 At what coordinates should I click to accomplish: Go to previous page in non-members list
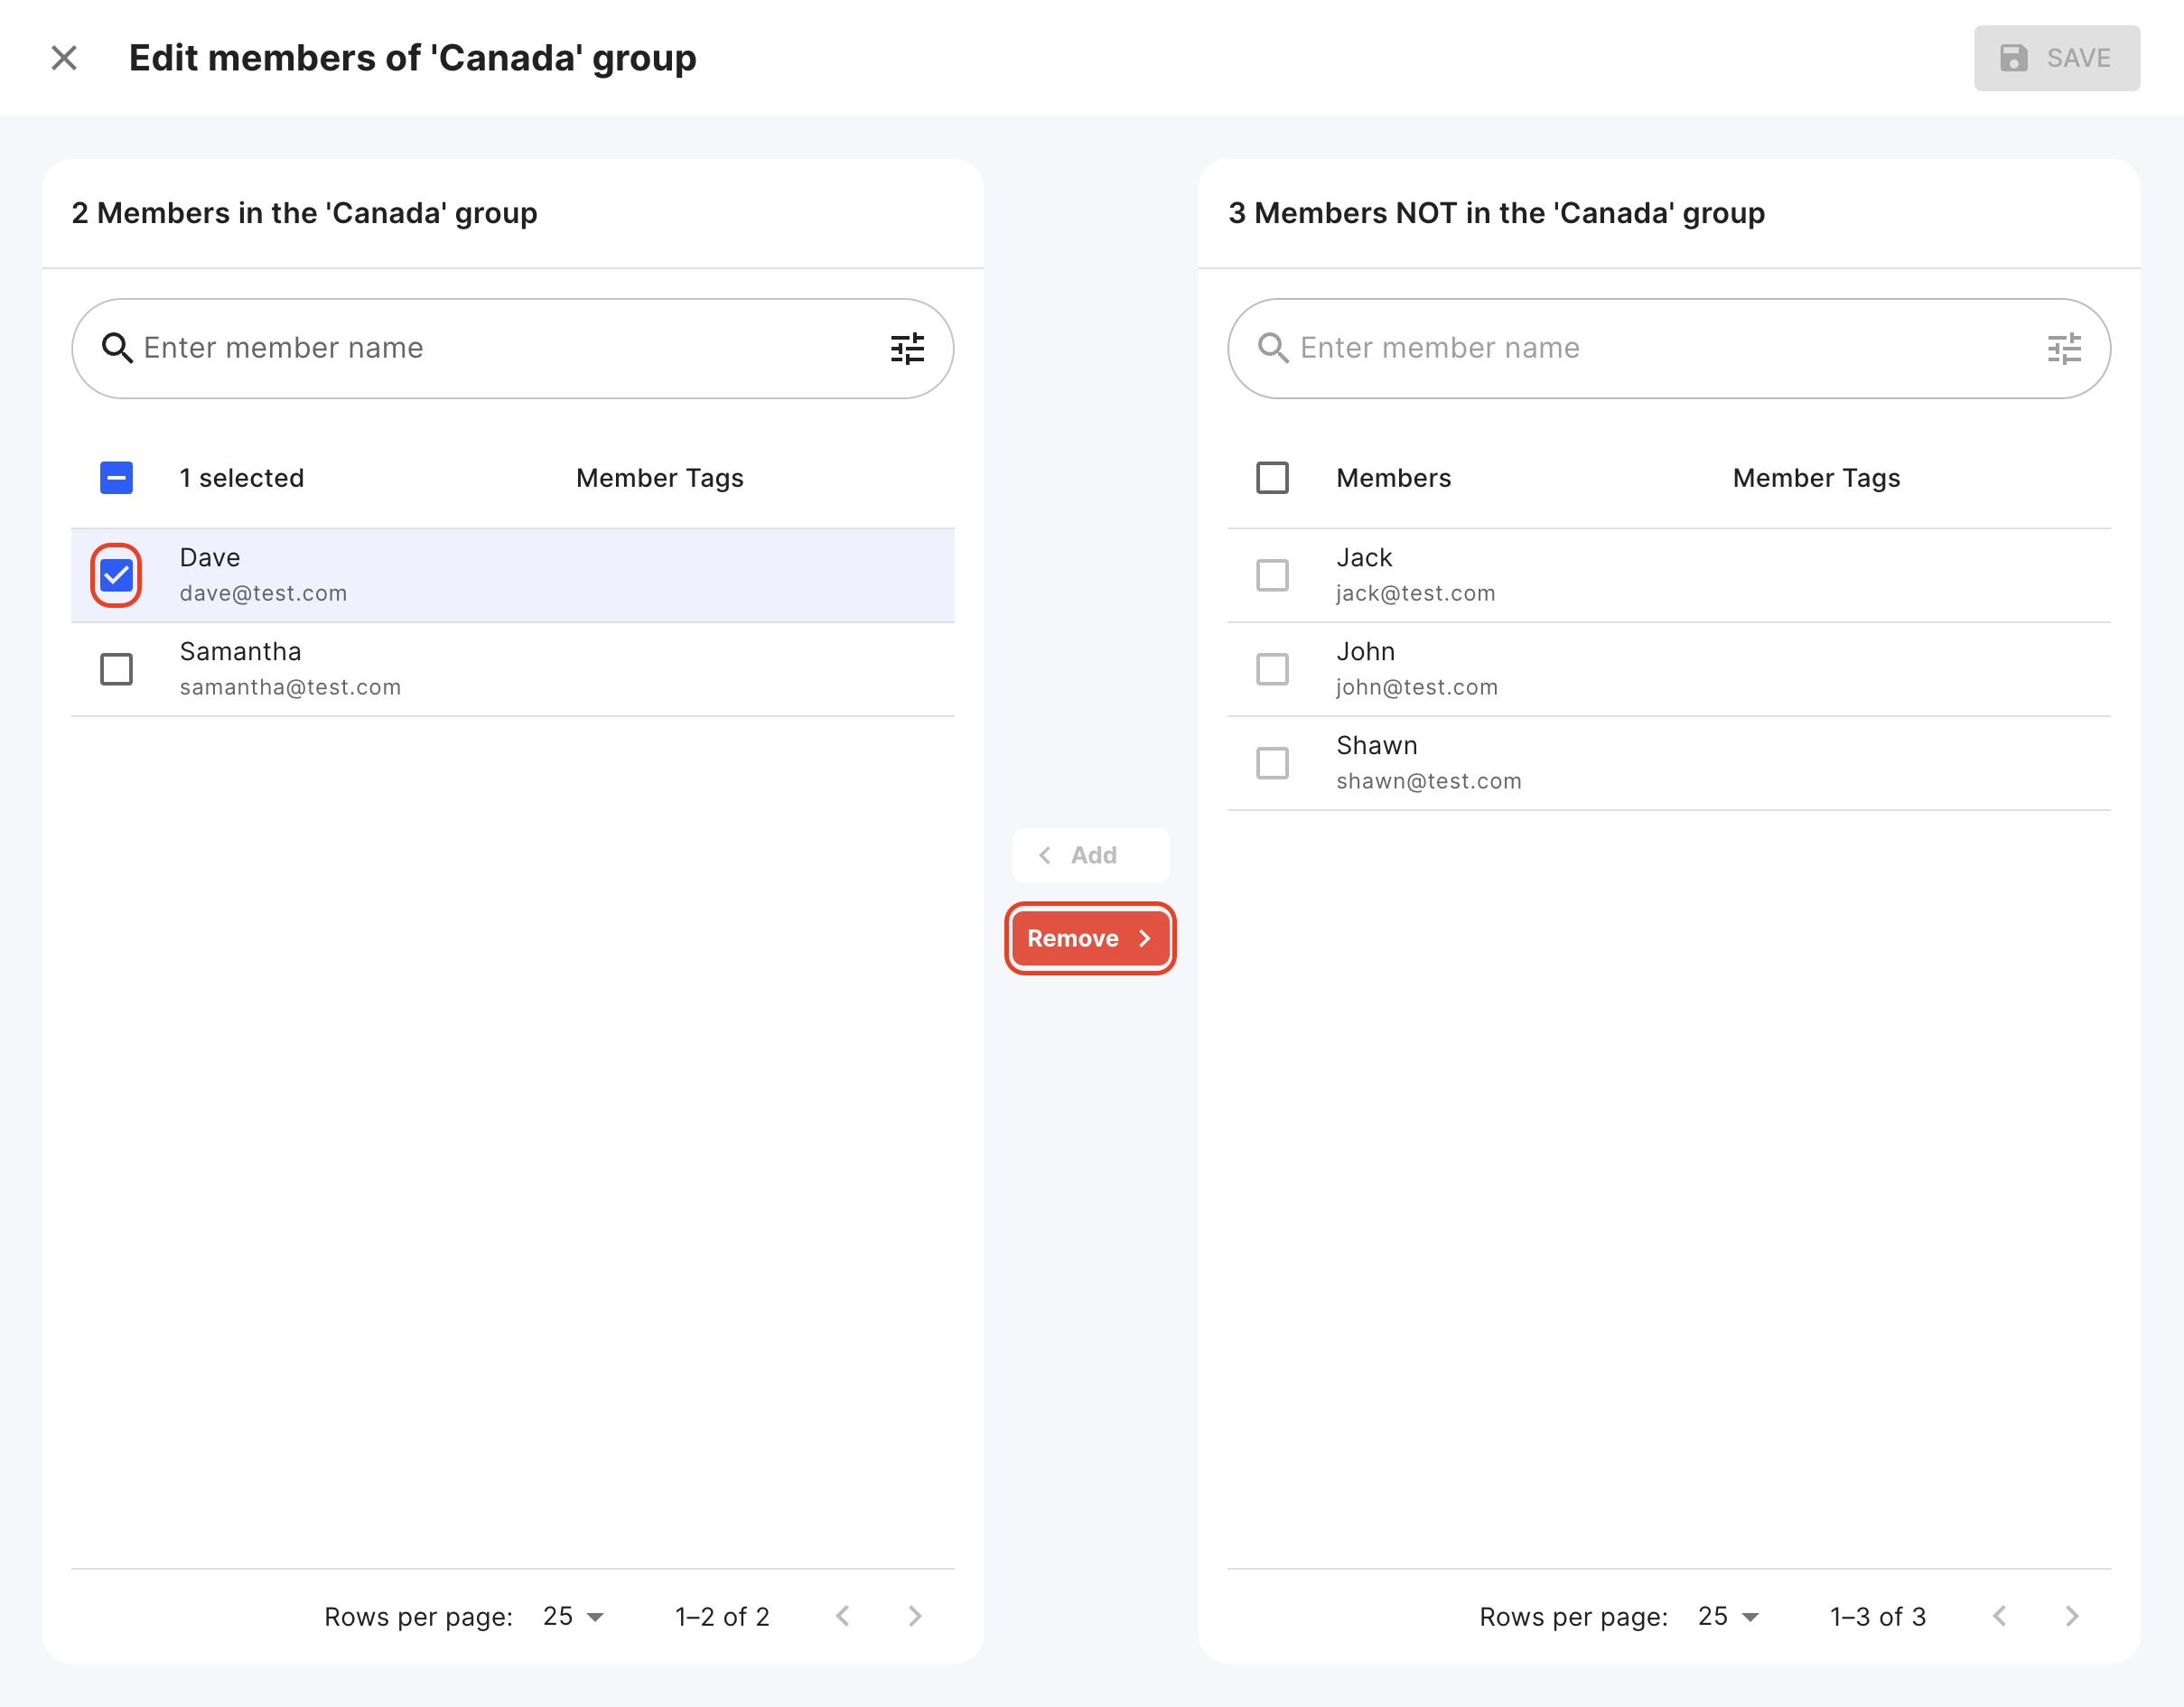1999,1616
